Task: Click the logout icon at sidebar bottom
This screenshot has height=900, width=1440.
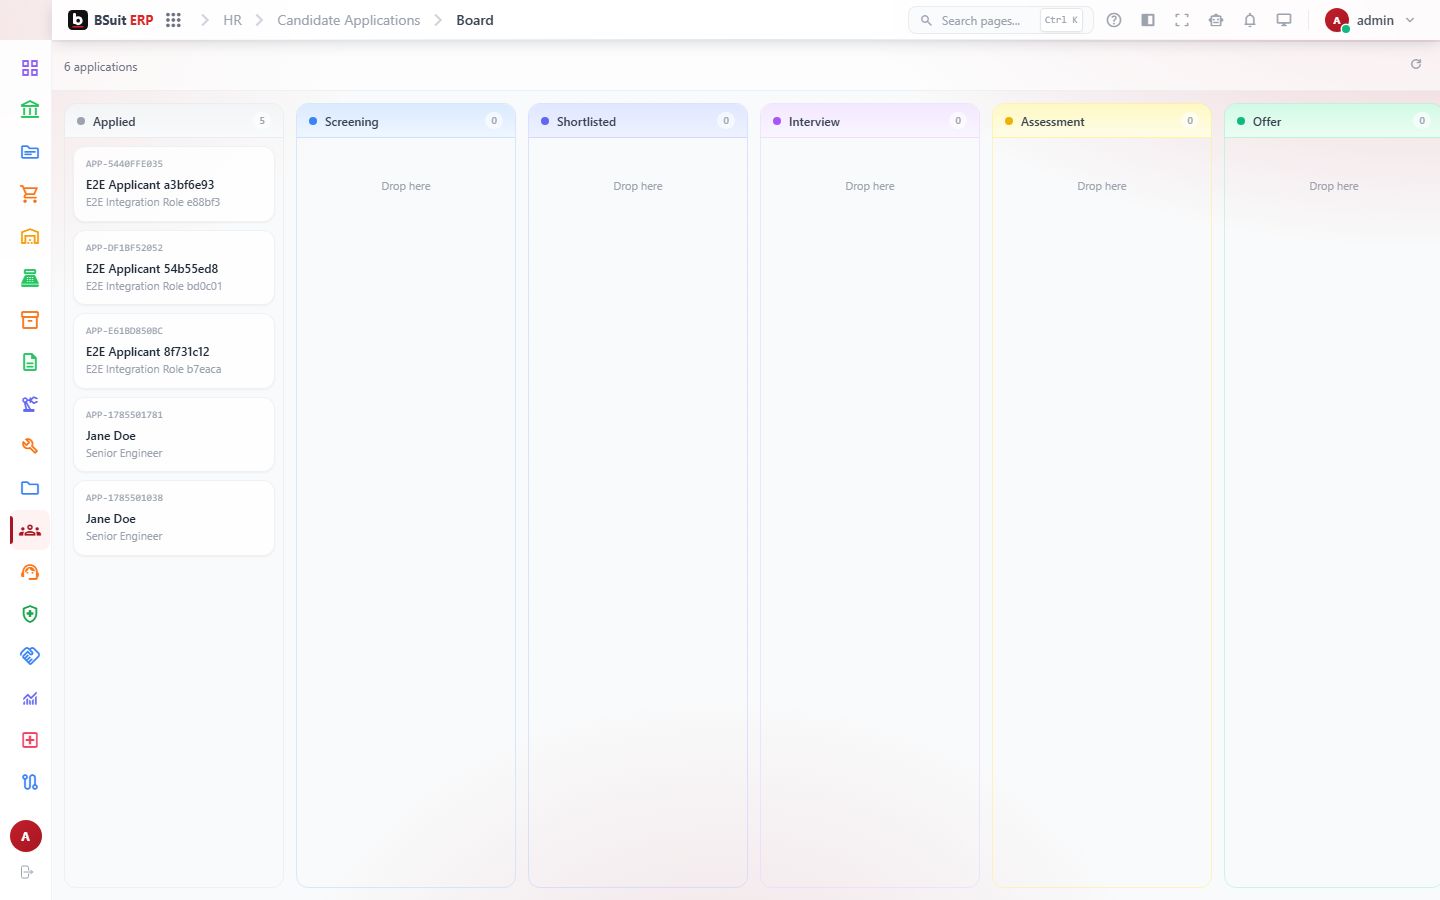Action: point(27,872)
